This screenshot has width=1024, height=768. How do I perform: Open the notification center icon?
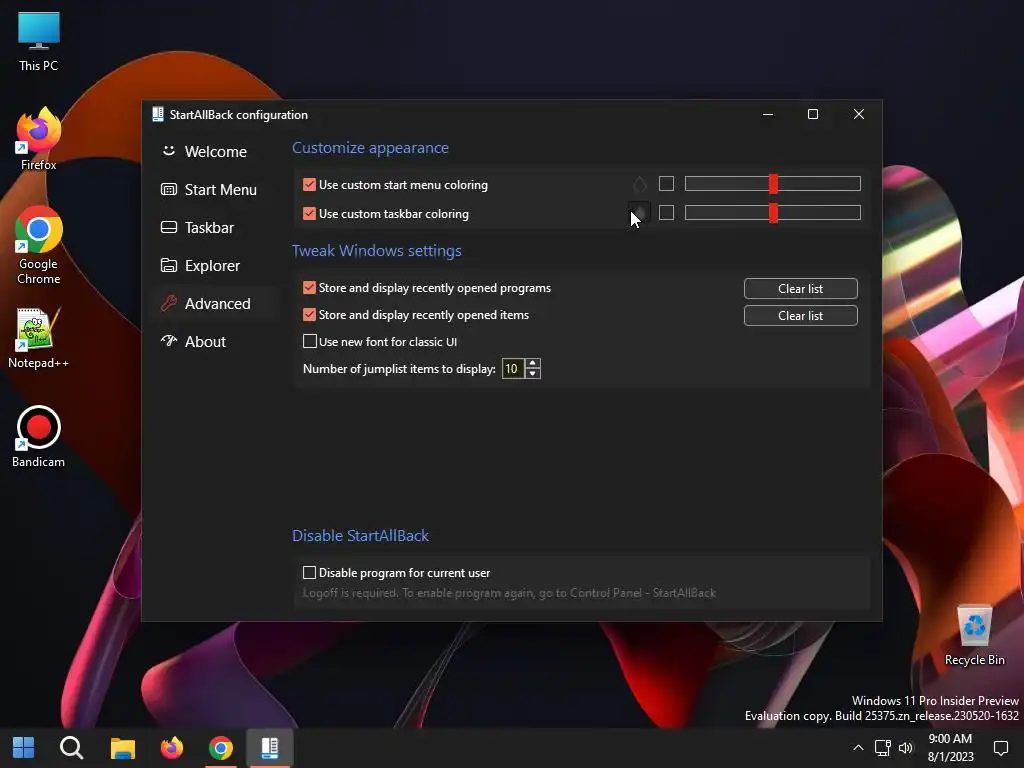(x=1000, y=747)
